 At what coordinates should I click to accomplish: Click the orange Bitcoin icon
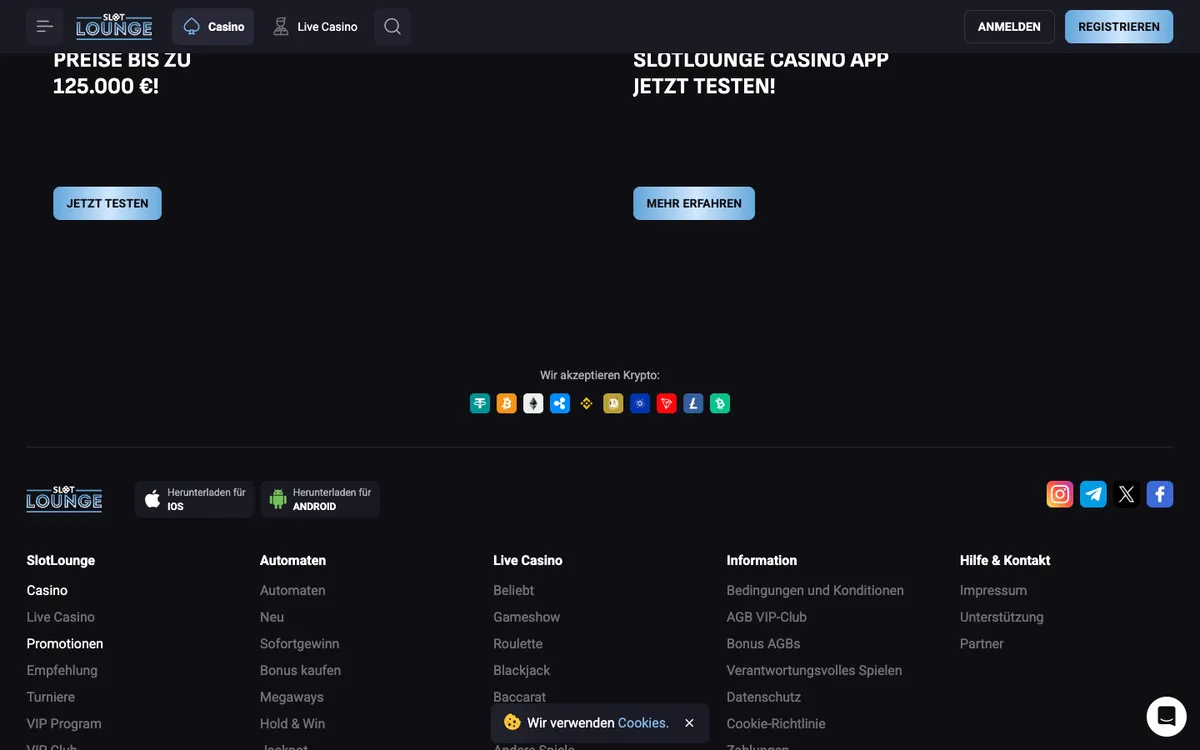pos(507,404)
